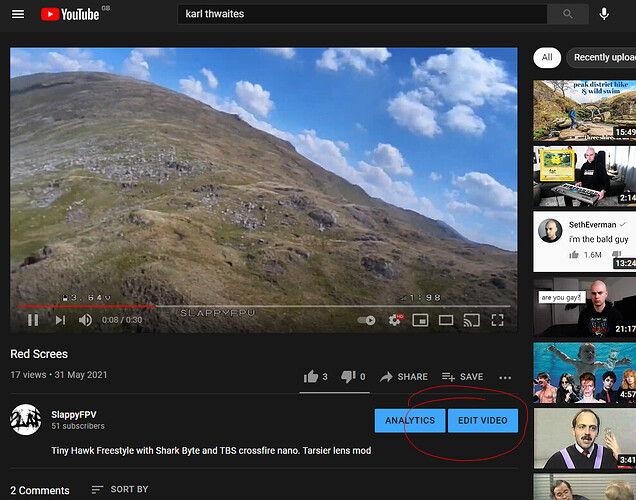
Task: Click the Tiny Hawk Freestyle description text
Action: (211, 451)
